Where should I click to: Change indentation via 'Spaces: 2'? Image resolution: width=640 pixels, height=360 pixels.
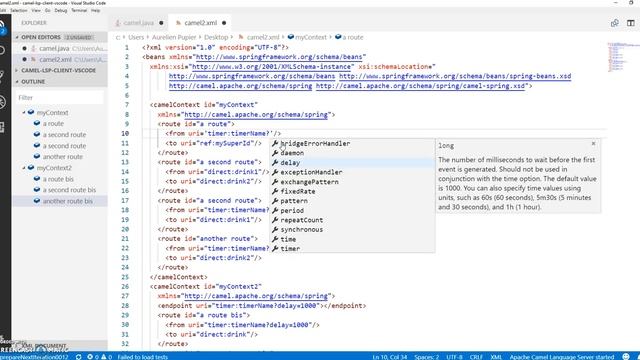[427, 357]
